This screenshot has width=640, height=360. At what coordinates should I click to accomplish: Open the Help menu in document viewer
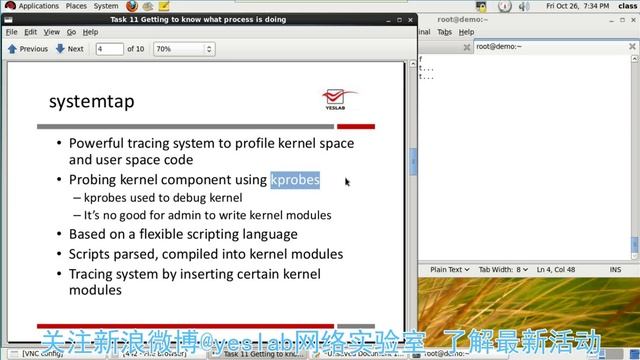(x=90, y=32)
